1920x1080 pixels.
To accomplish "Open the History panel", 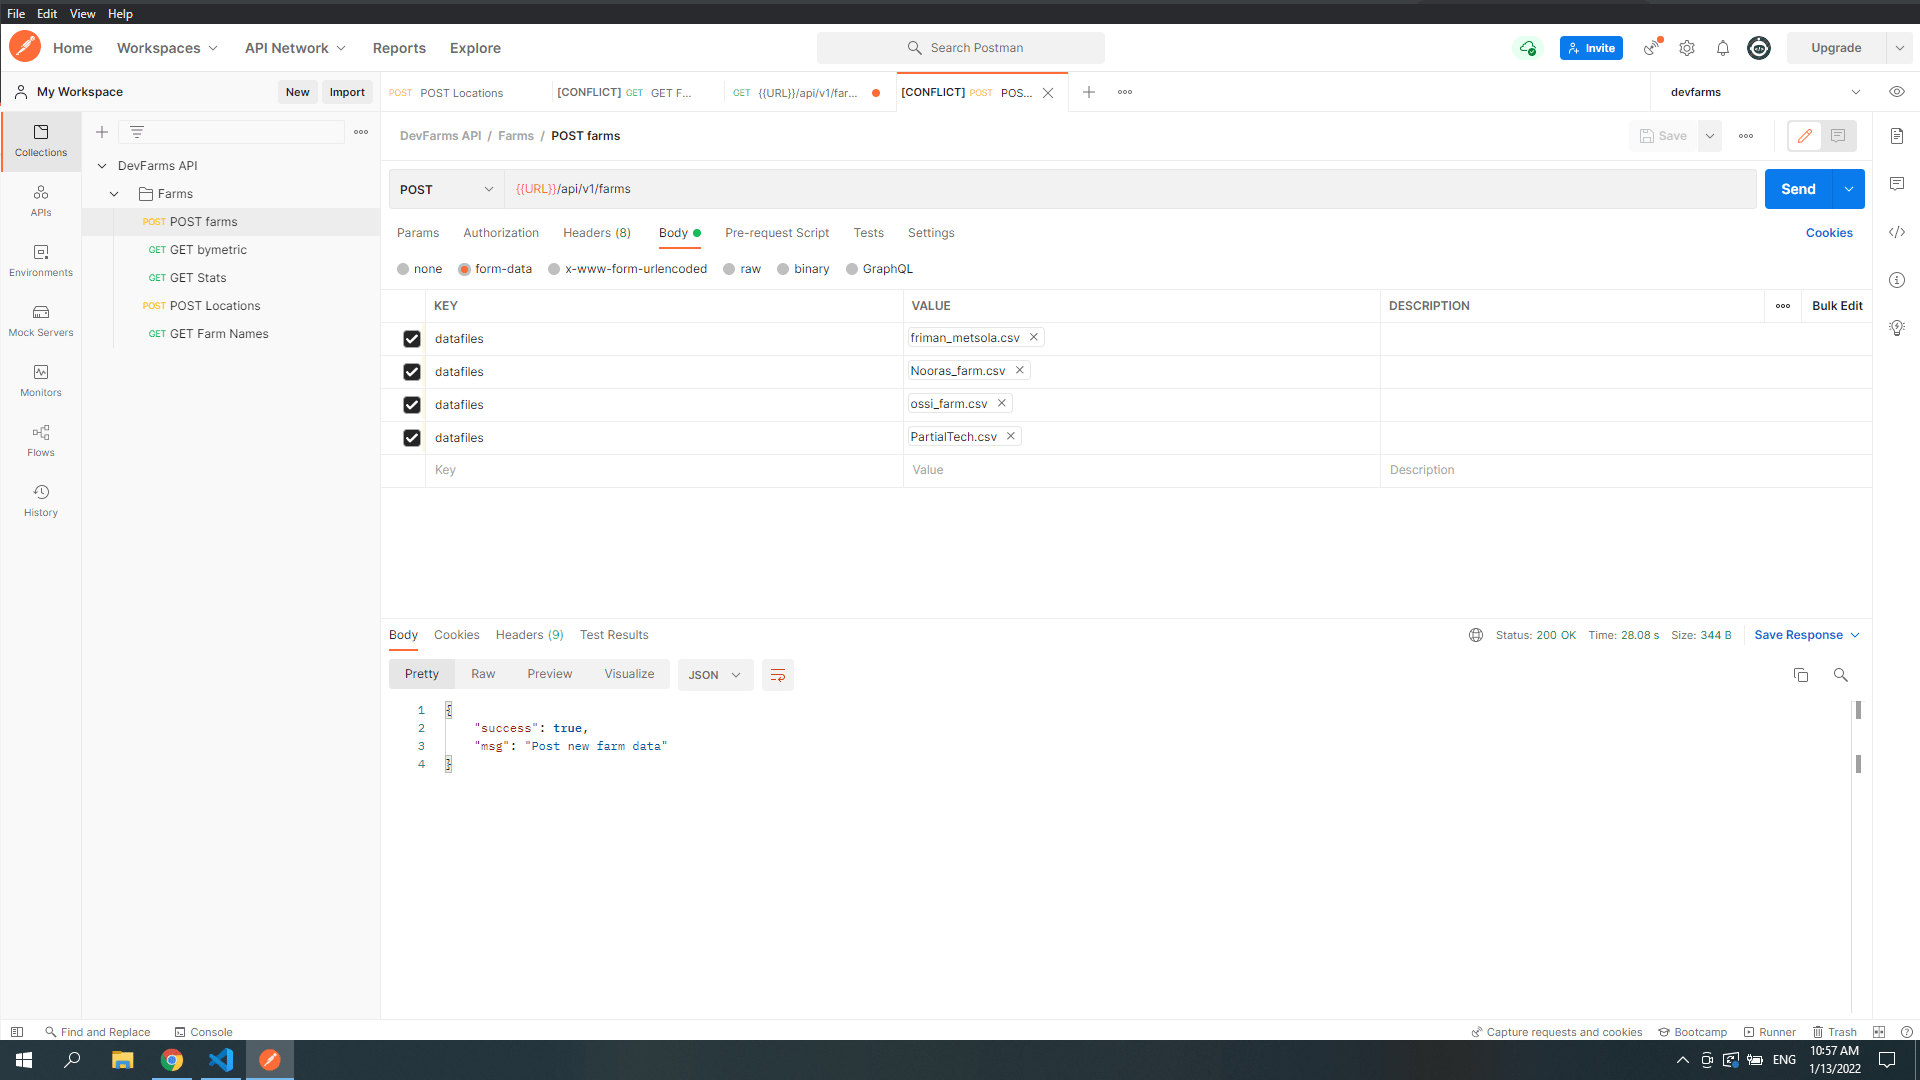I will click(x=40, y=500).
